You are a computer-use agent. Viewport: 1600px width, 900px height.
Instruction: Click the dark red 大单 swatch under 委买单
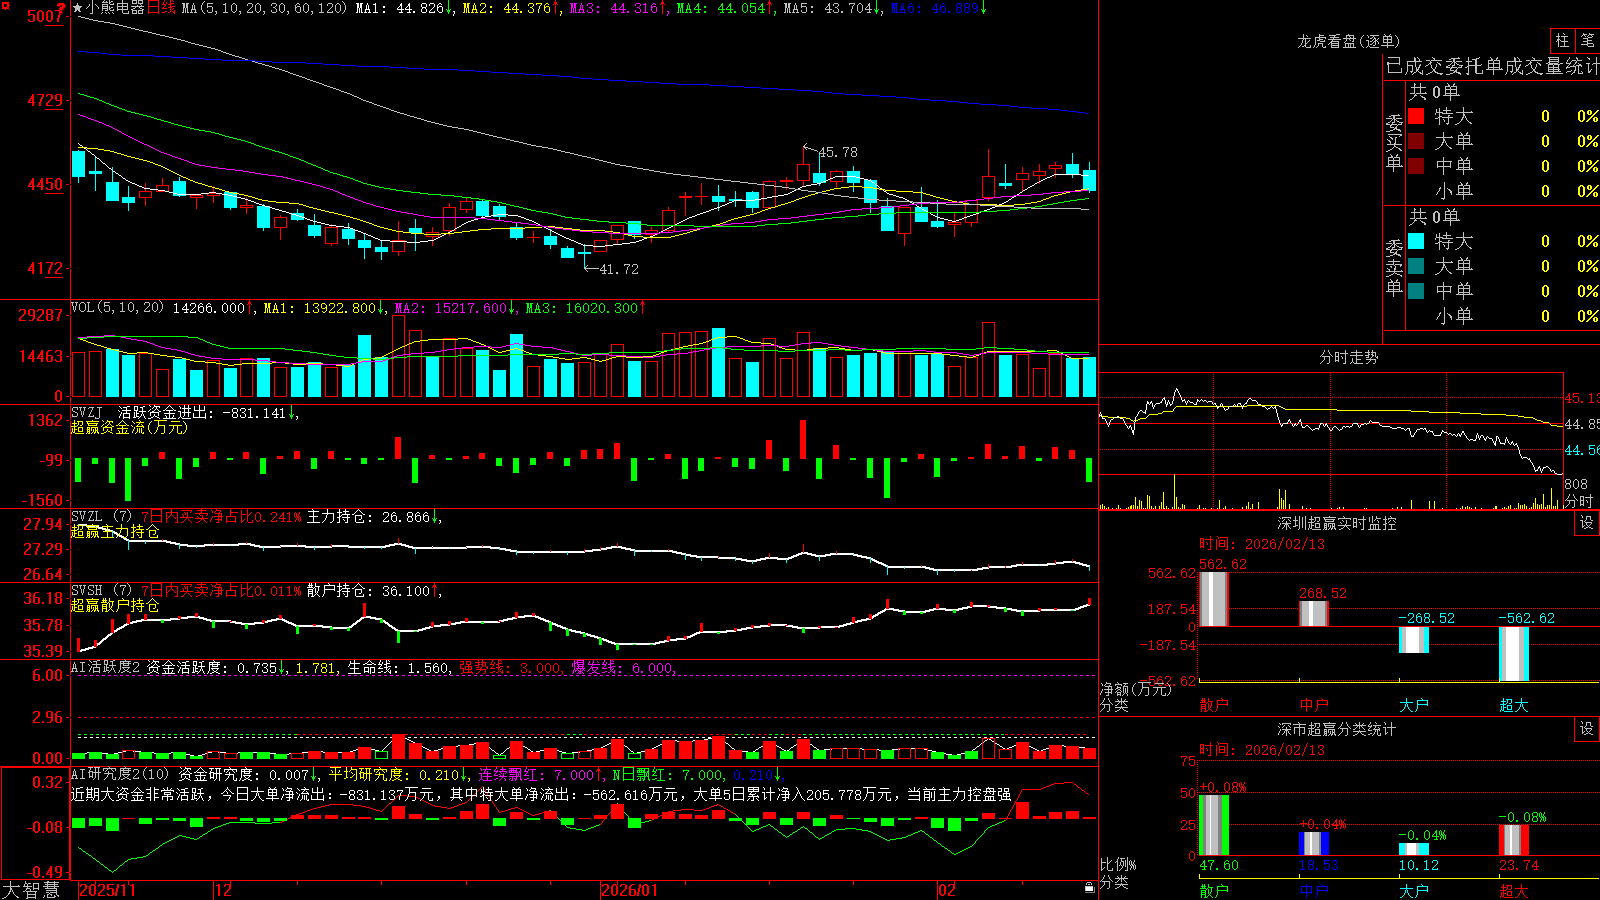1416,141
